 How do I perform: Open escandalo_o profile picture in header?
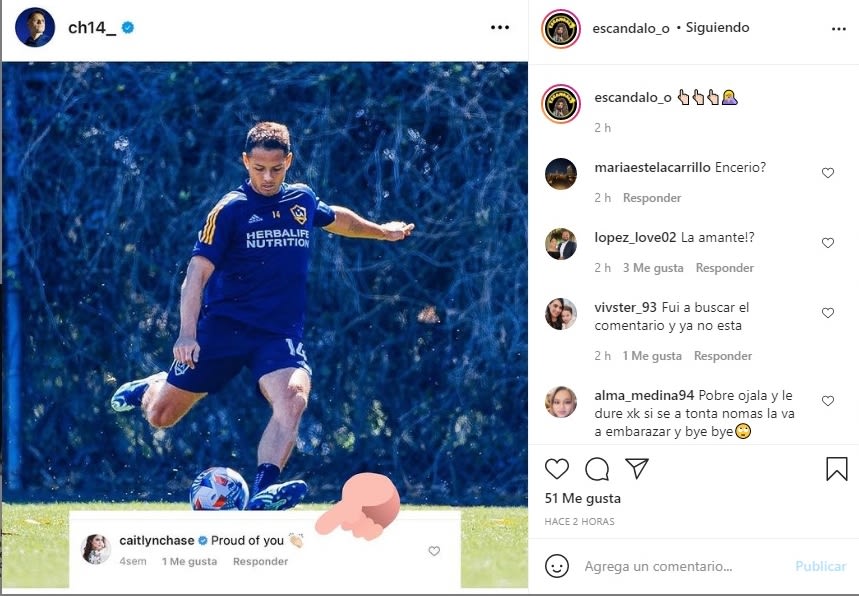[561, 29]
